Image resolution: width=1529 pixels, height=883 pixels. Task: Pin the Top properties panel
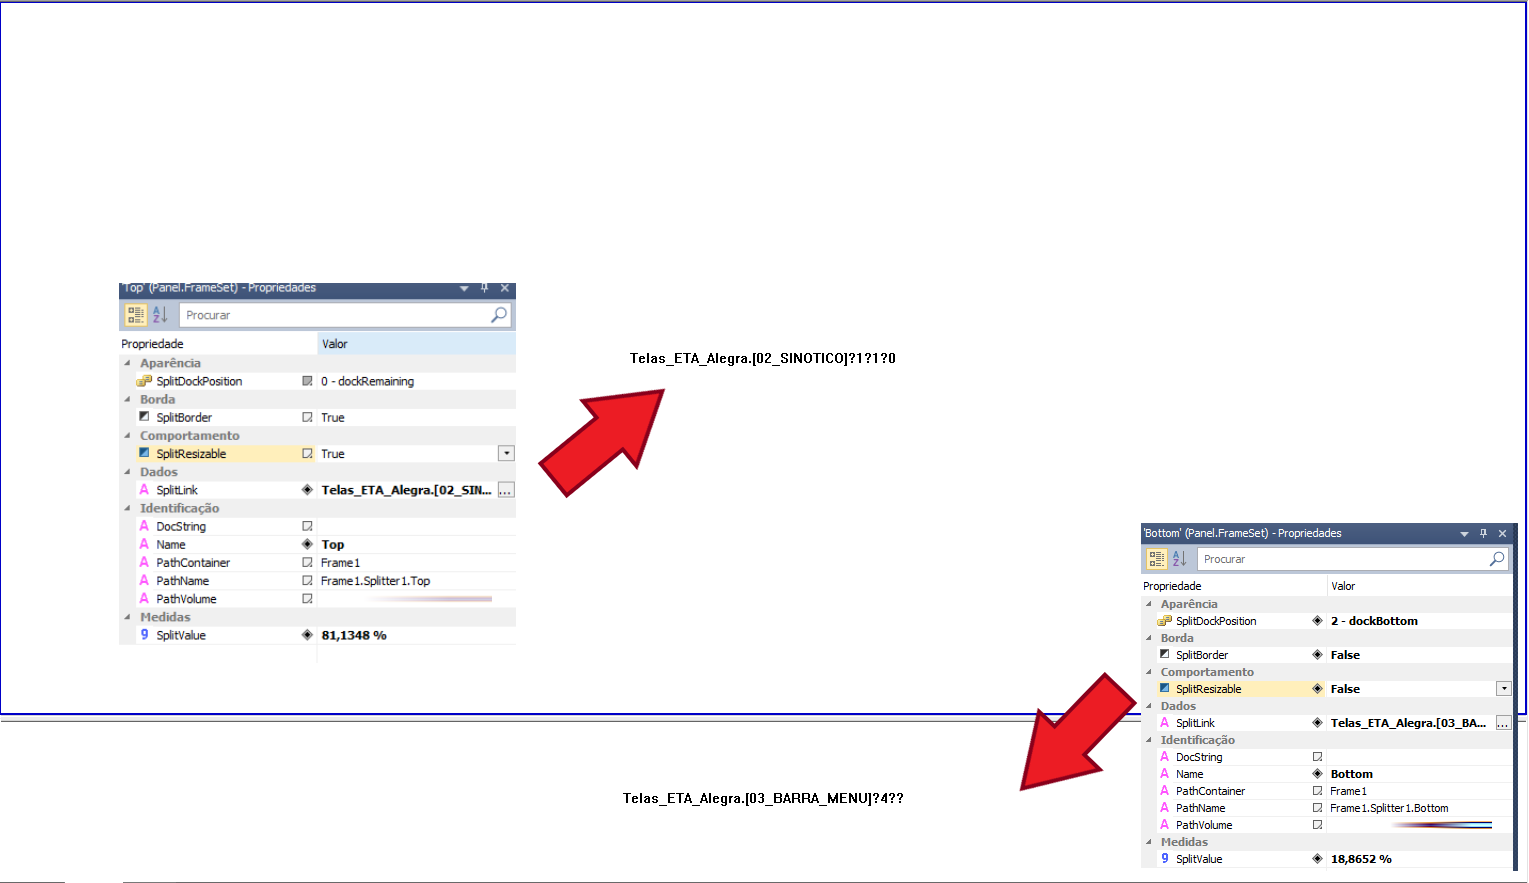point(485,288)
